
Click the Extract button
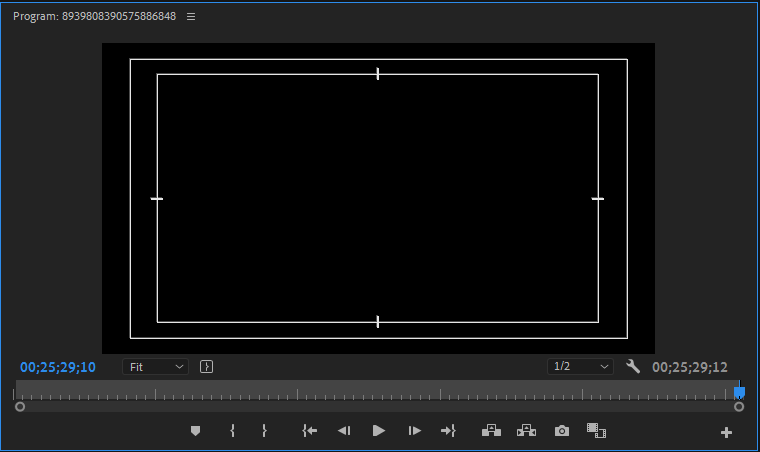(x=526, y=431)
